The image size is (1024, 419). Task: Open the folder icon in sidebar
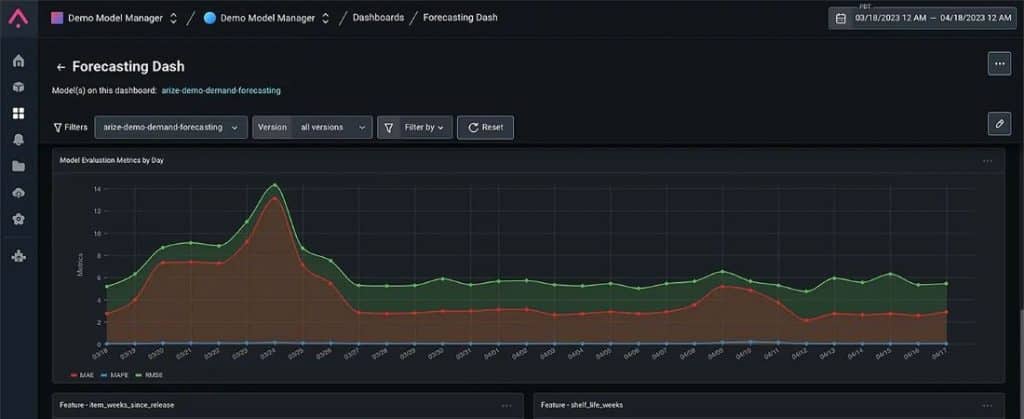[x=18, y=166]
